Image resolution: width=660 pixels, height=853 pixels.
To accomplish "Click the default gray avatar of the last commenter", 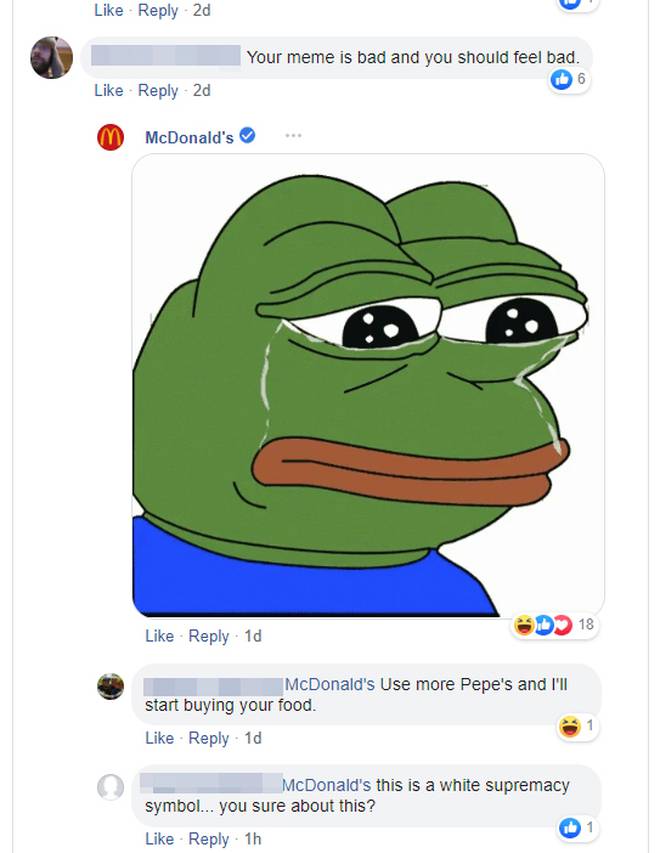I will pos(110,787).
